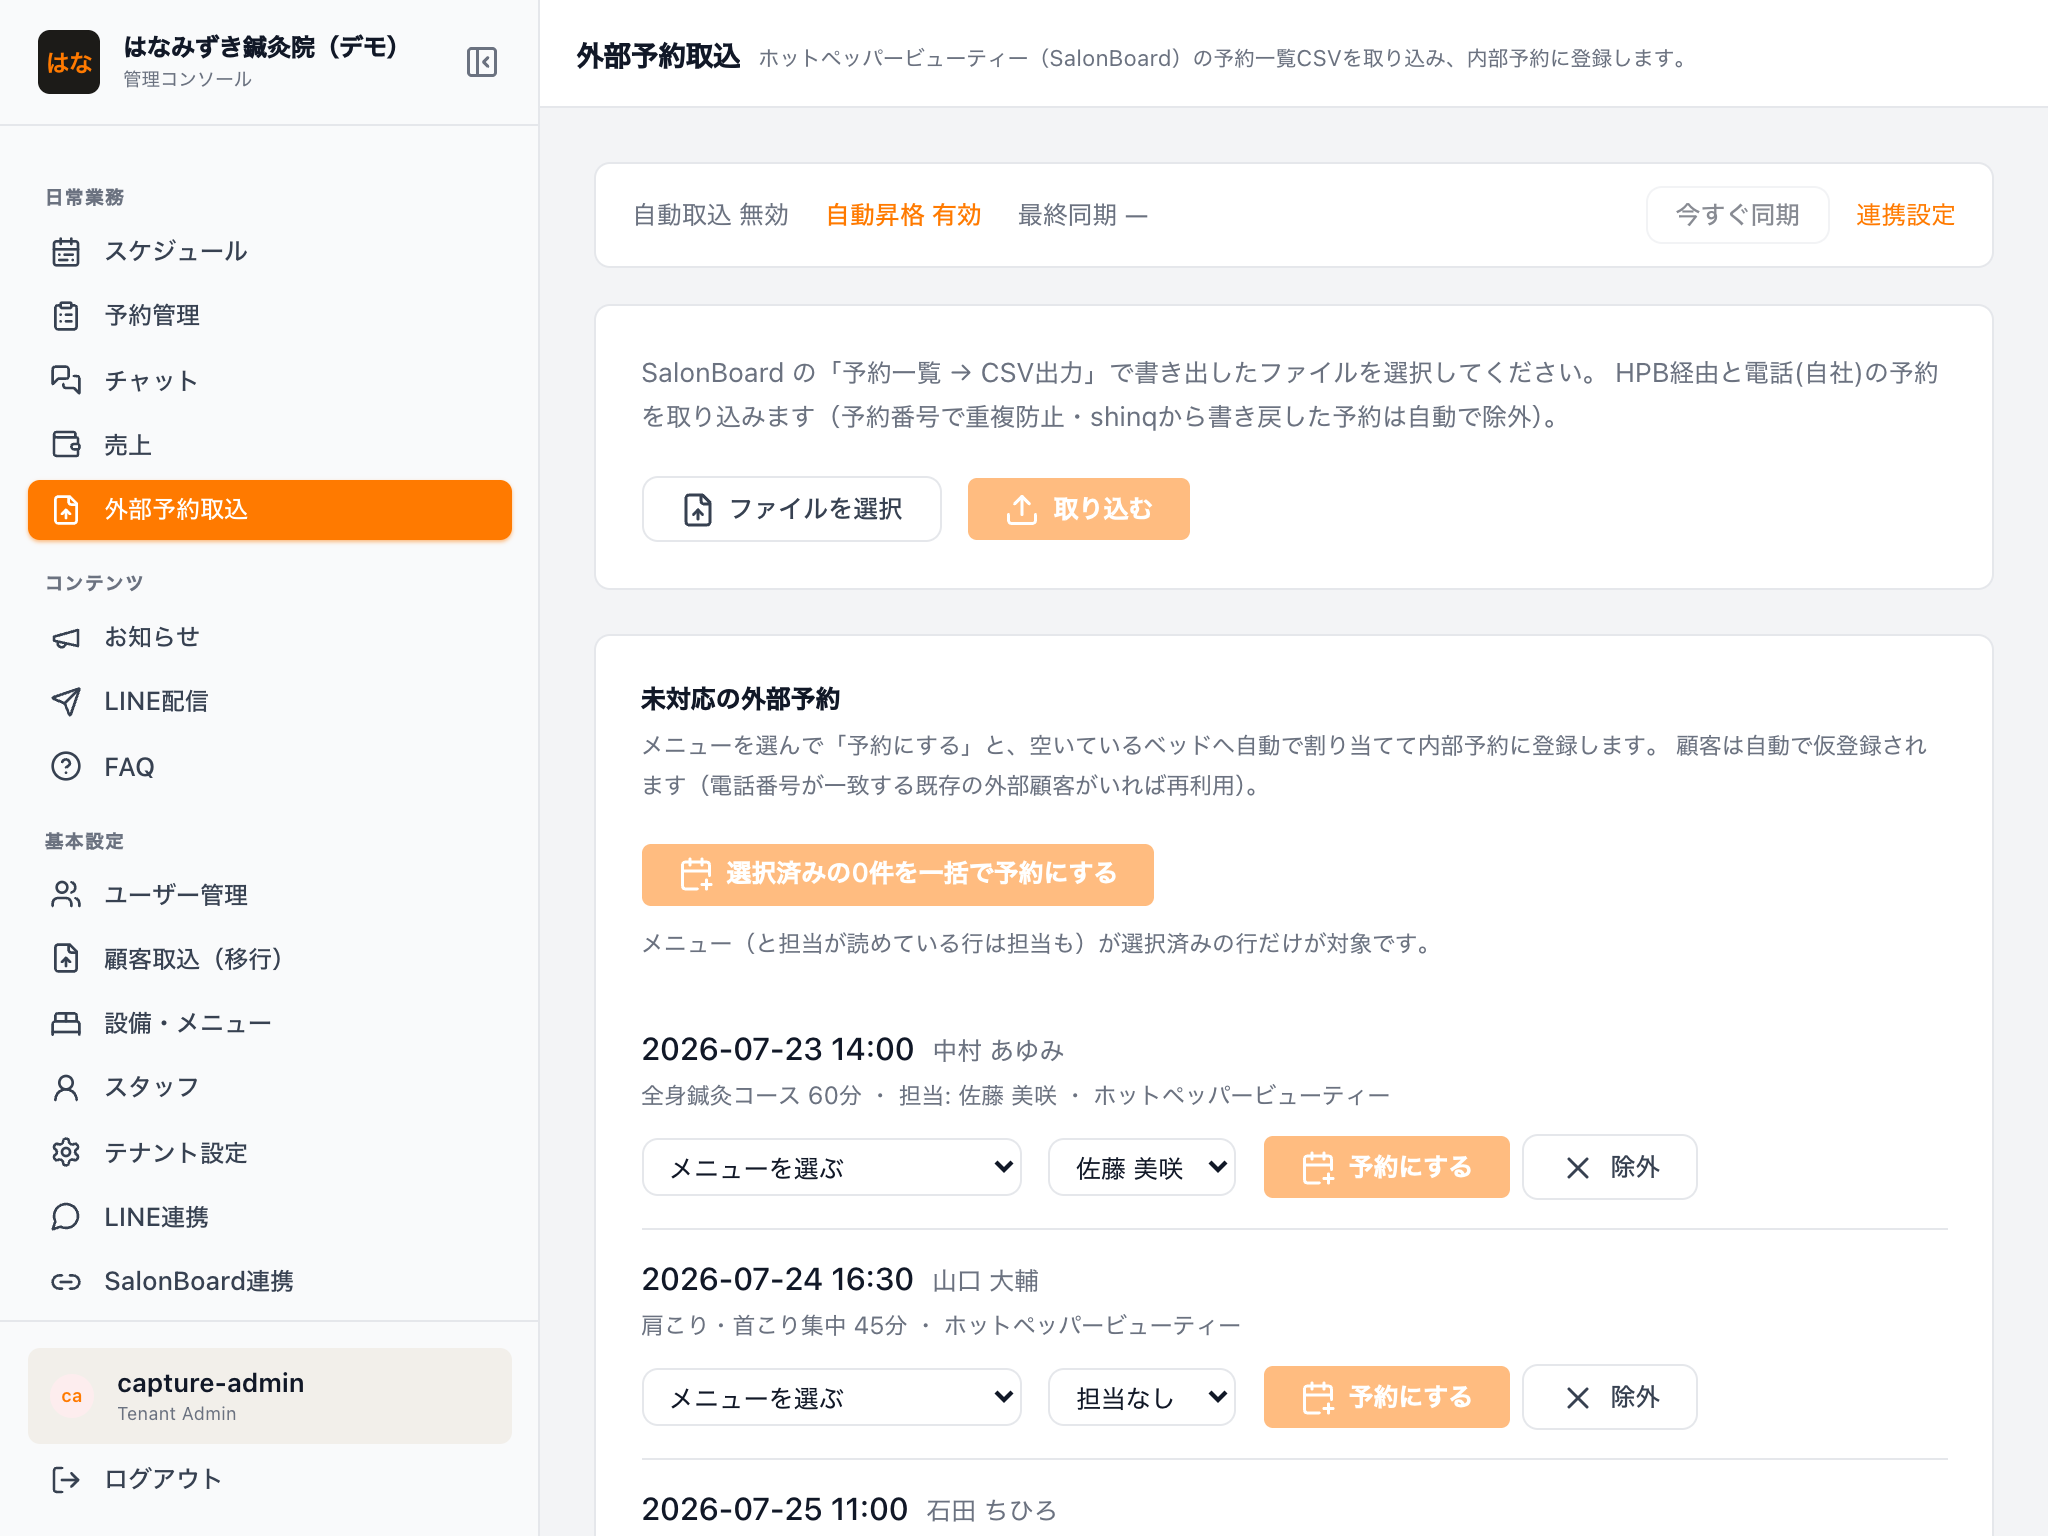
Task: Select 外部予約取込 menu item
Action: point(270,510)
